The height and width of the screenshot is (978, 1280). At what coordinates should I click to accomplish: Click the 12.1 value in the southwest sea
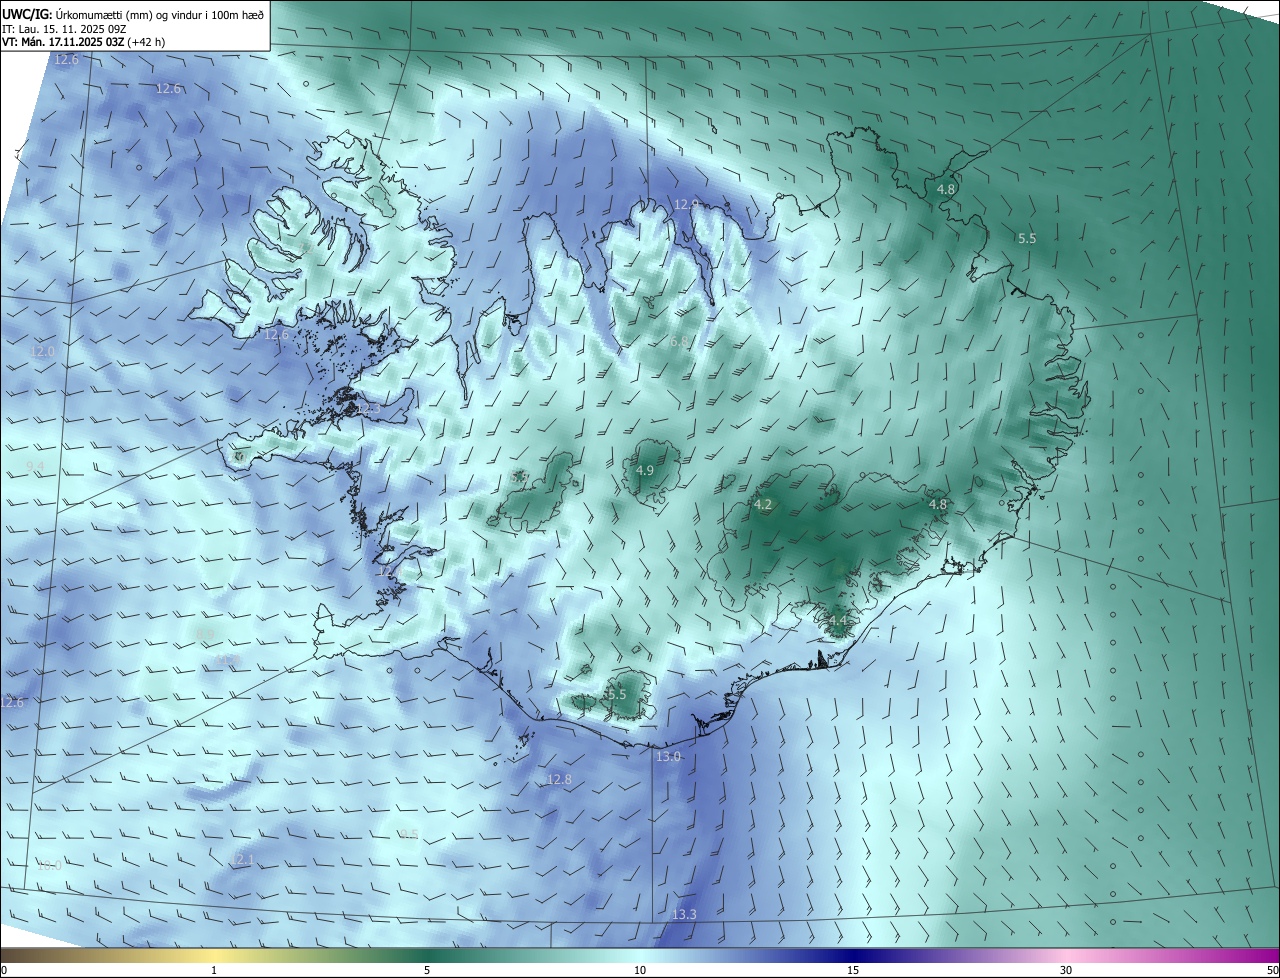(x=243, y=860)
